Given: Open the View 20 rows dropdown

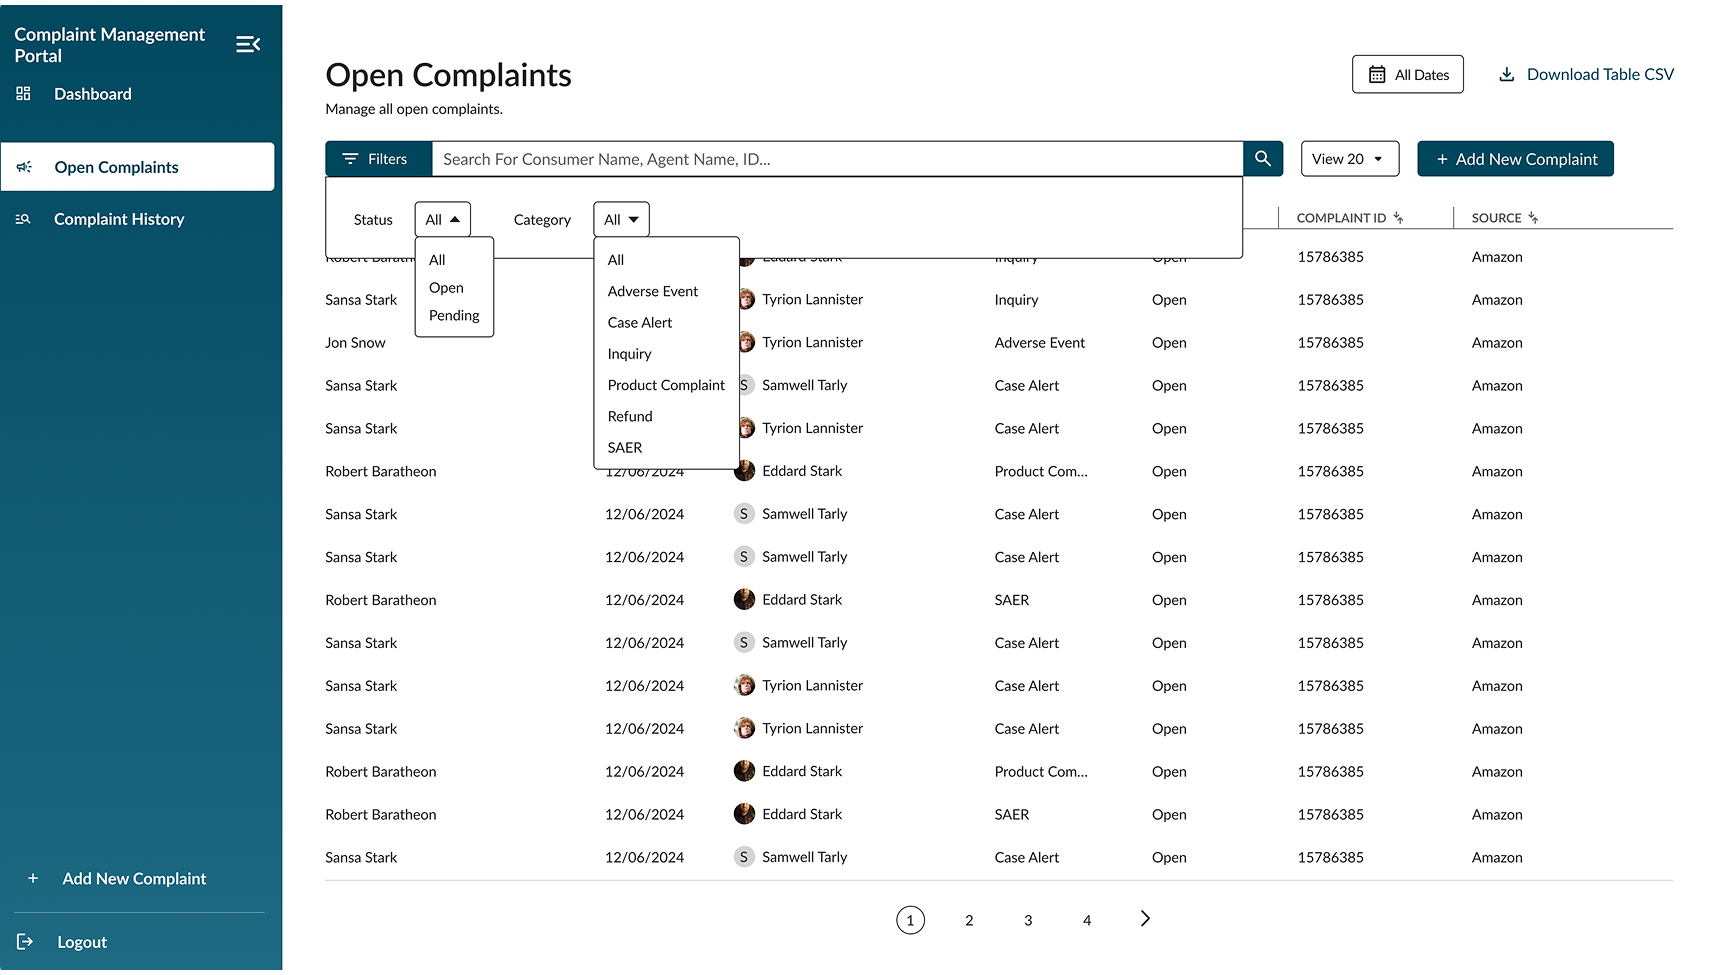Looking at the screenshot, I should coord(1348,159).
